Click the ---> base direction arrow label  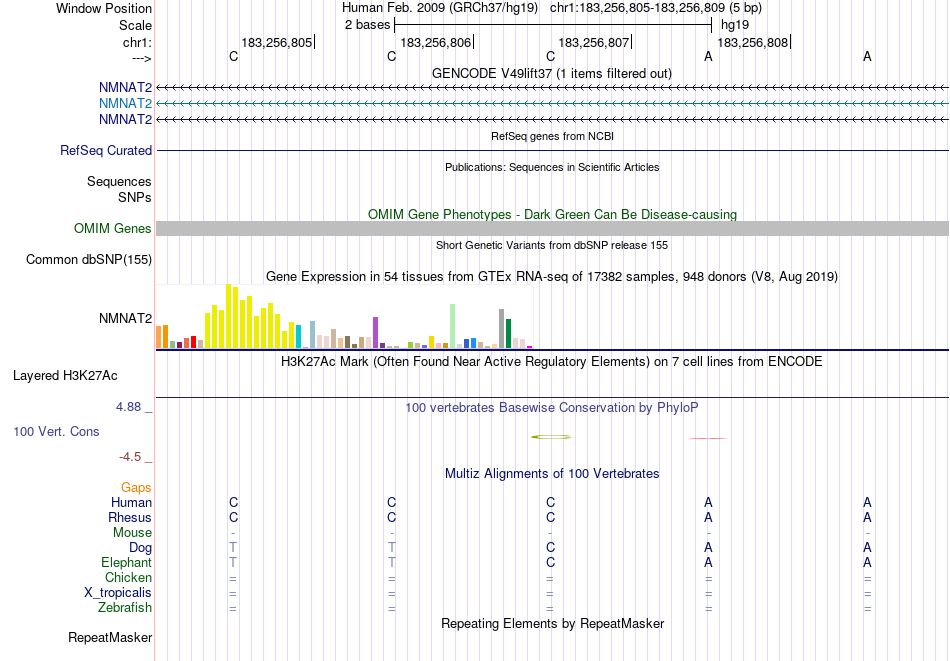tap(142, 58)
